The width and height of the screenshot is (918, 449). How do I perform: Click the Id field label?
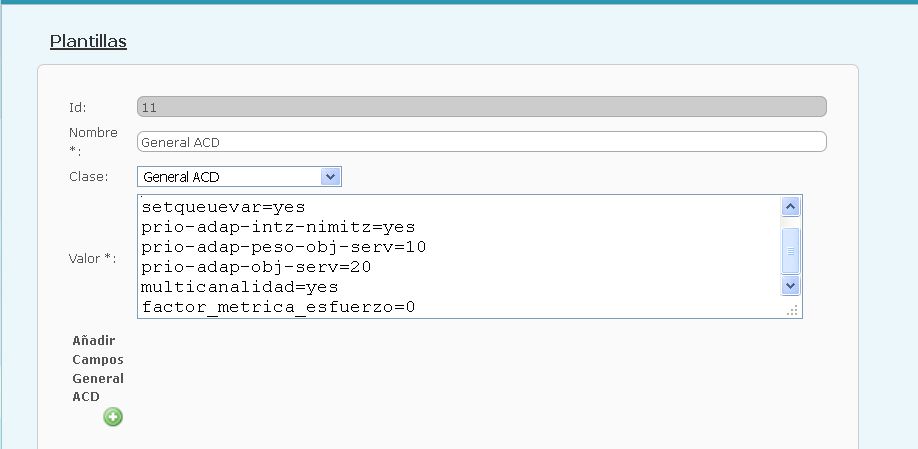point(78,107)
